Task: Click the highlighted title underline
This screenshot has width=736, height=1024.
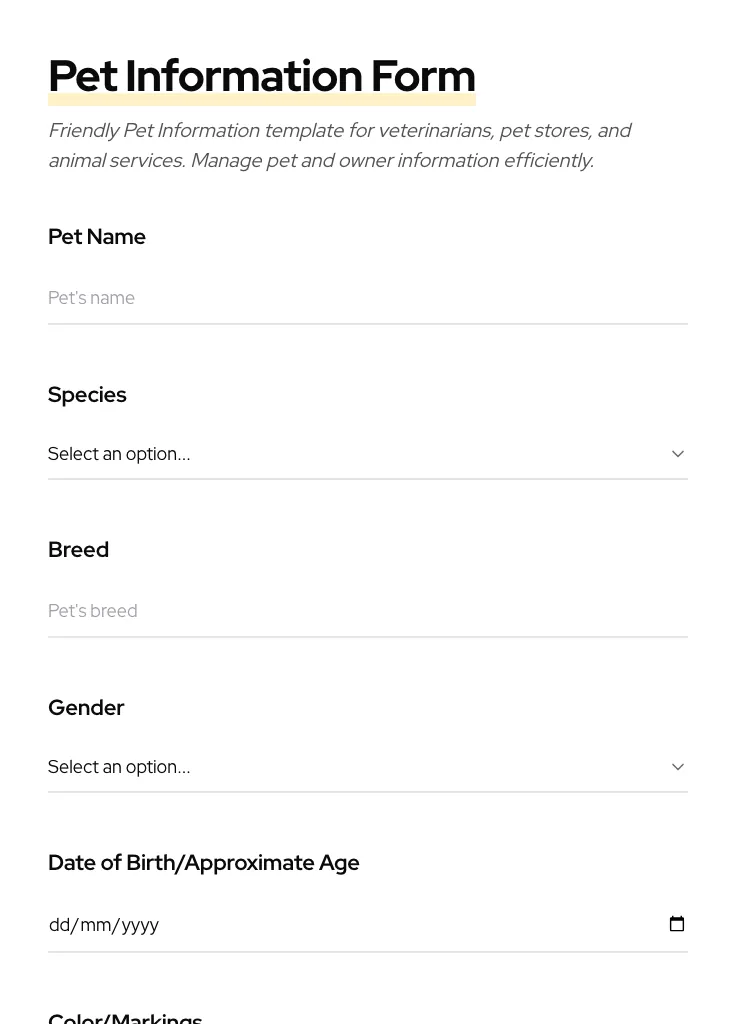Action: (x=261, y=99)
